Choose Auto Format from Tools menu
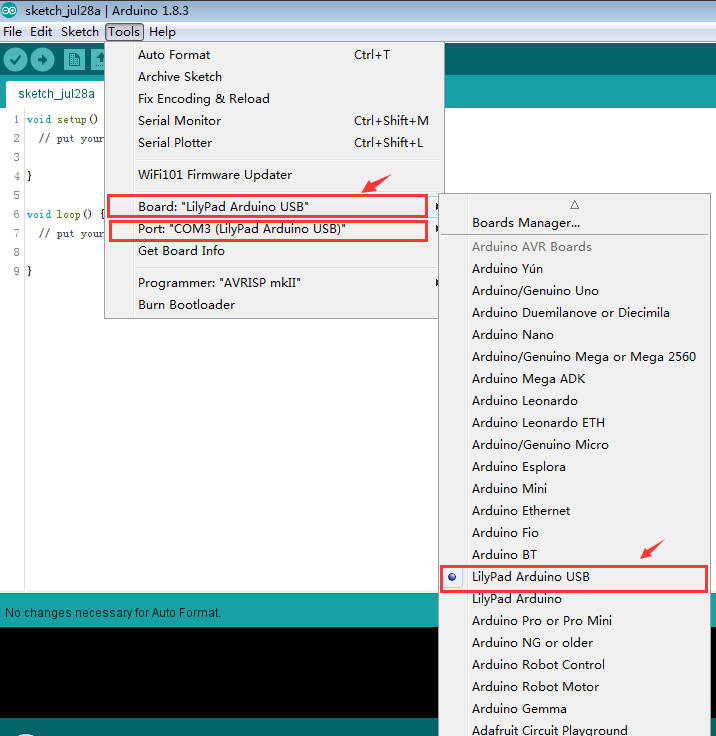The height and width of the screenshot is (736, 716). [x=174, y=55]
